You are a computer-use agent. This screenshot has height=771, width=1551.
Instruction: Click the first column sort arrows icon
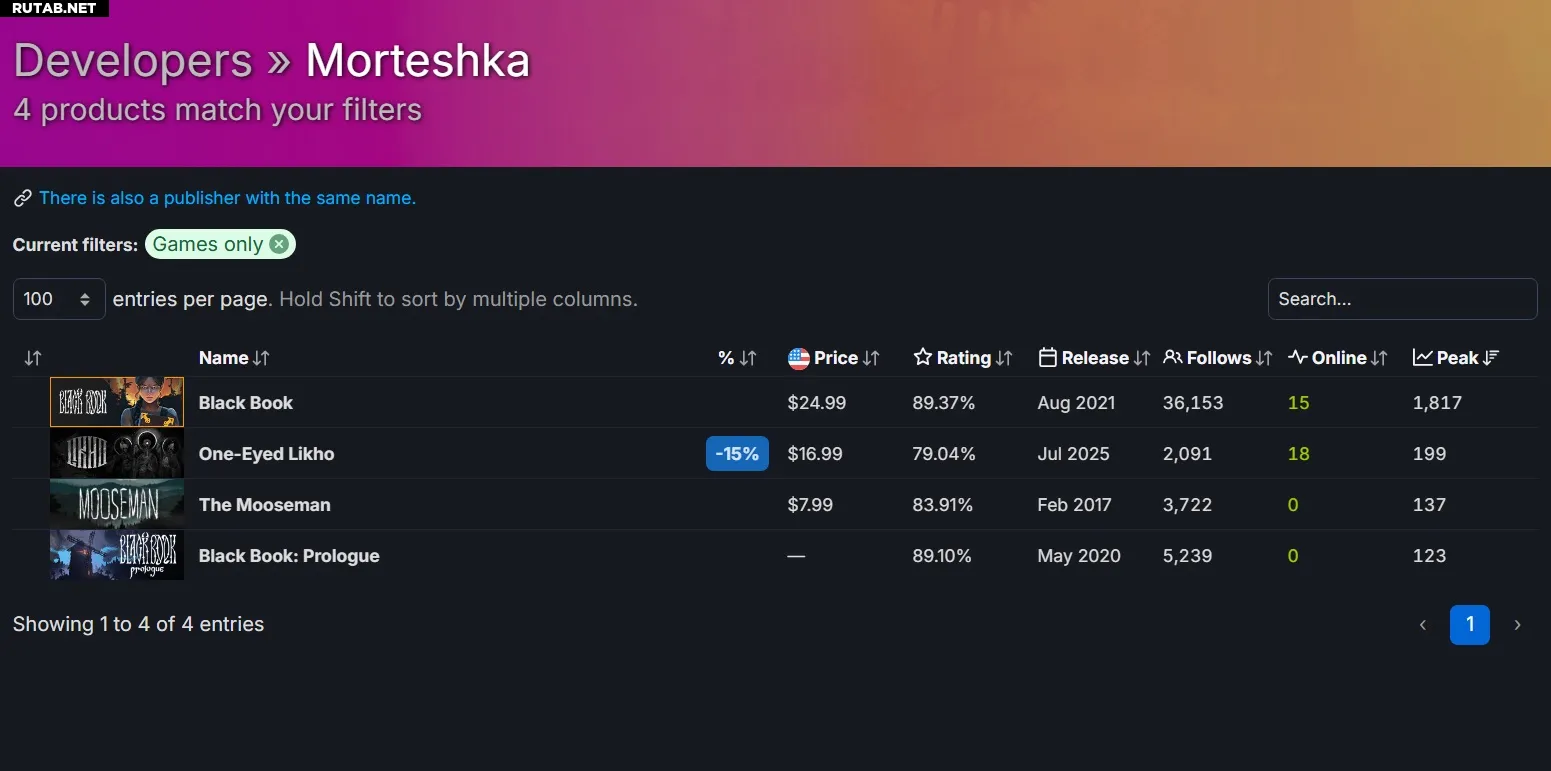[x=33, y=358]
